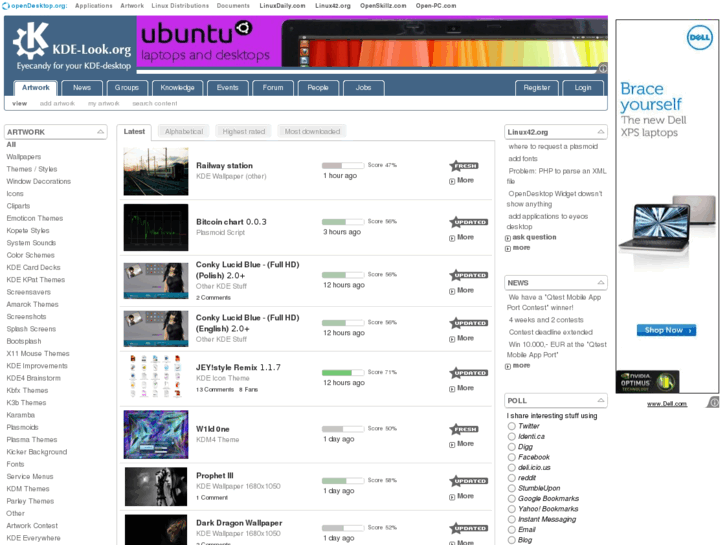Click the UPDATED badge on Conky Lucid Blue Polish
The image size is (727, 545).
[x=468, y=275]
